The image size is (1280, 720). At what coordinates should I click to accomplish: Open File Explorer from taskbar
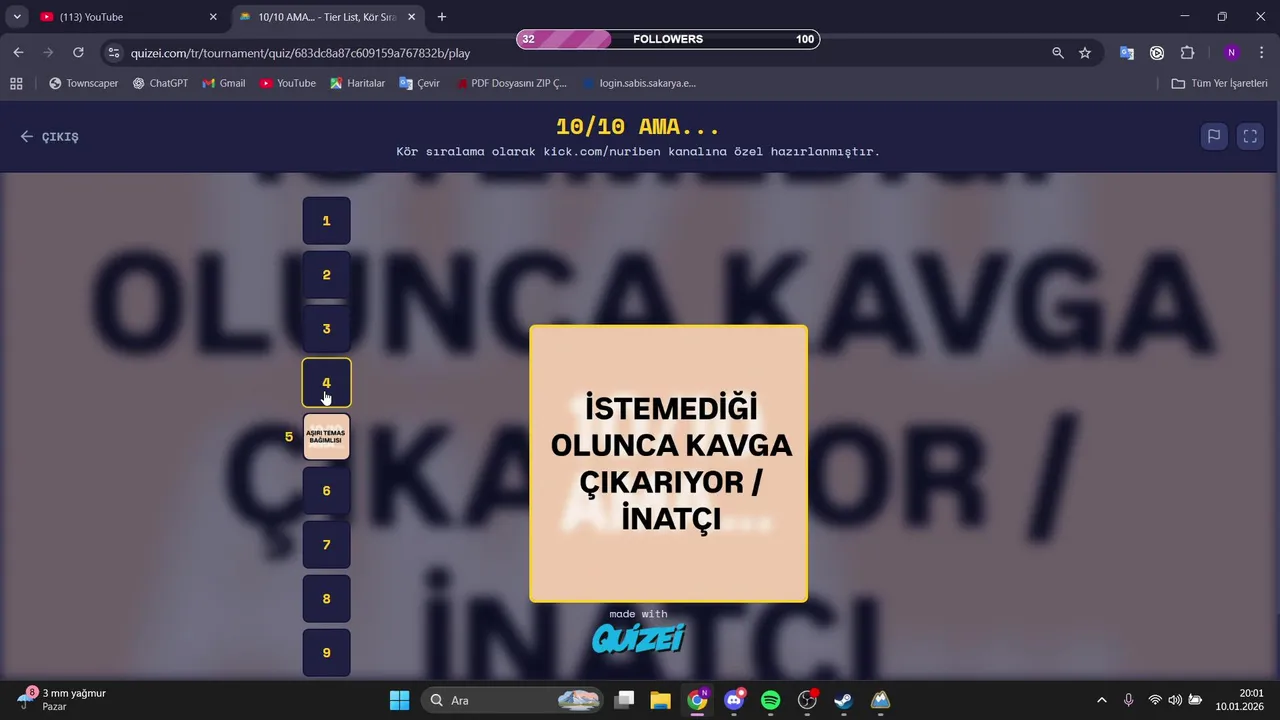pos(660,700)
